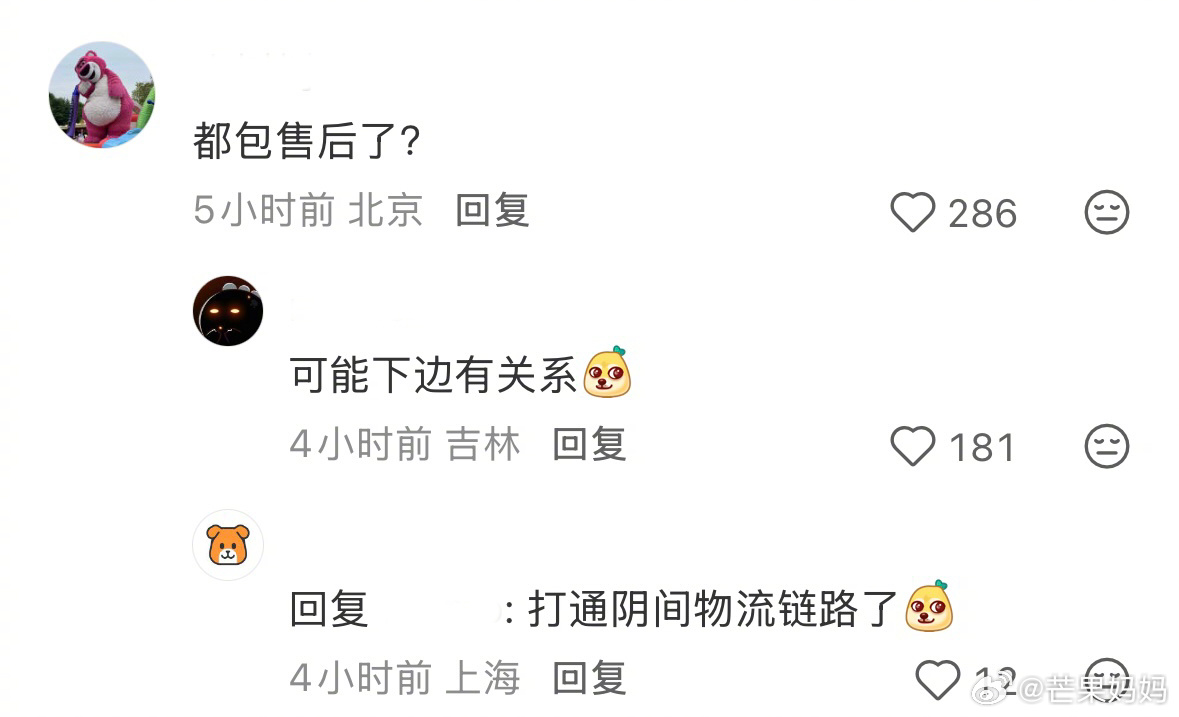The image size is (1179, 717).
Task: Reply to the Jilin user's comment
Action: coord(590,443)
